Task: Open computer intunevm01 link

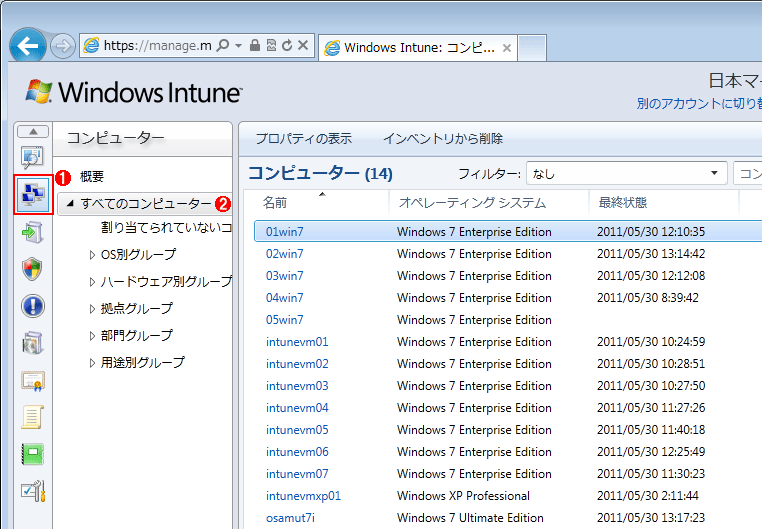Action: pos(297,342)
